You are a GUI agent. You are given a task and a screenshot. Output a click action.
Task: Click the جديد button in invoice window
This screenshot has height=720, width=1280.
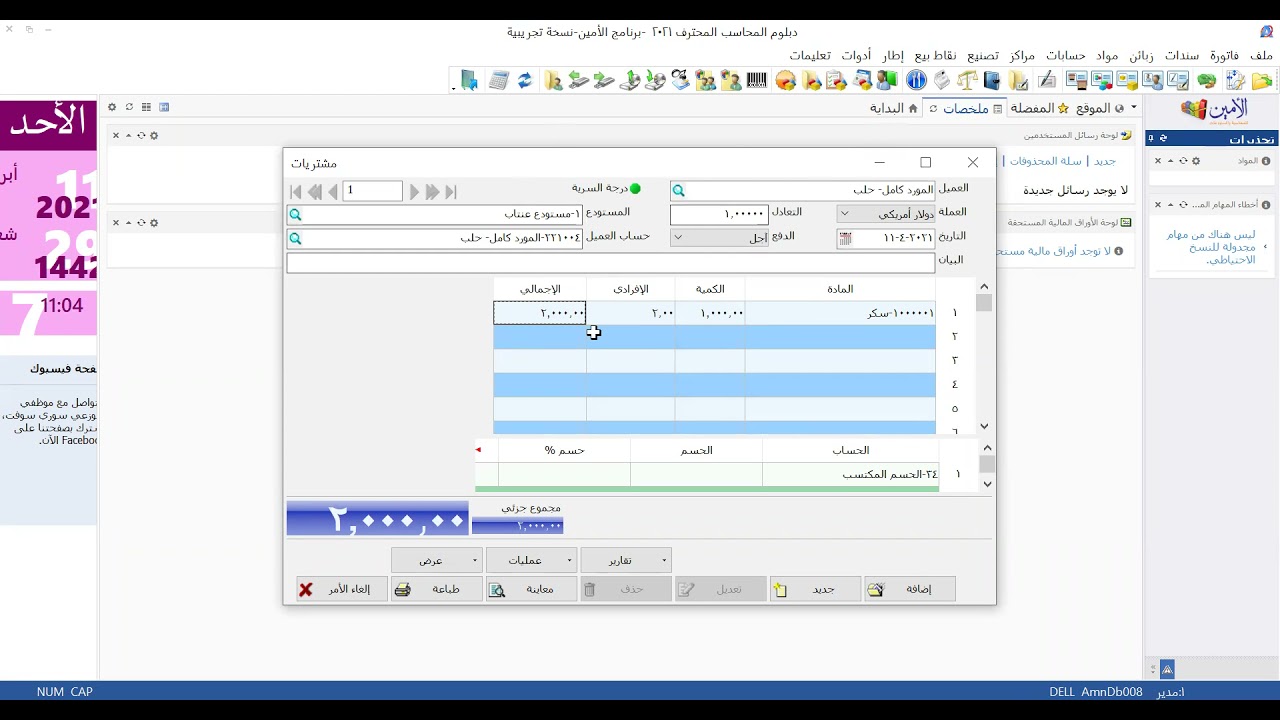[815, 589]
